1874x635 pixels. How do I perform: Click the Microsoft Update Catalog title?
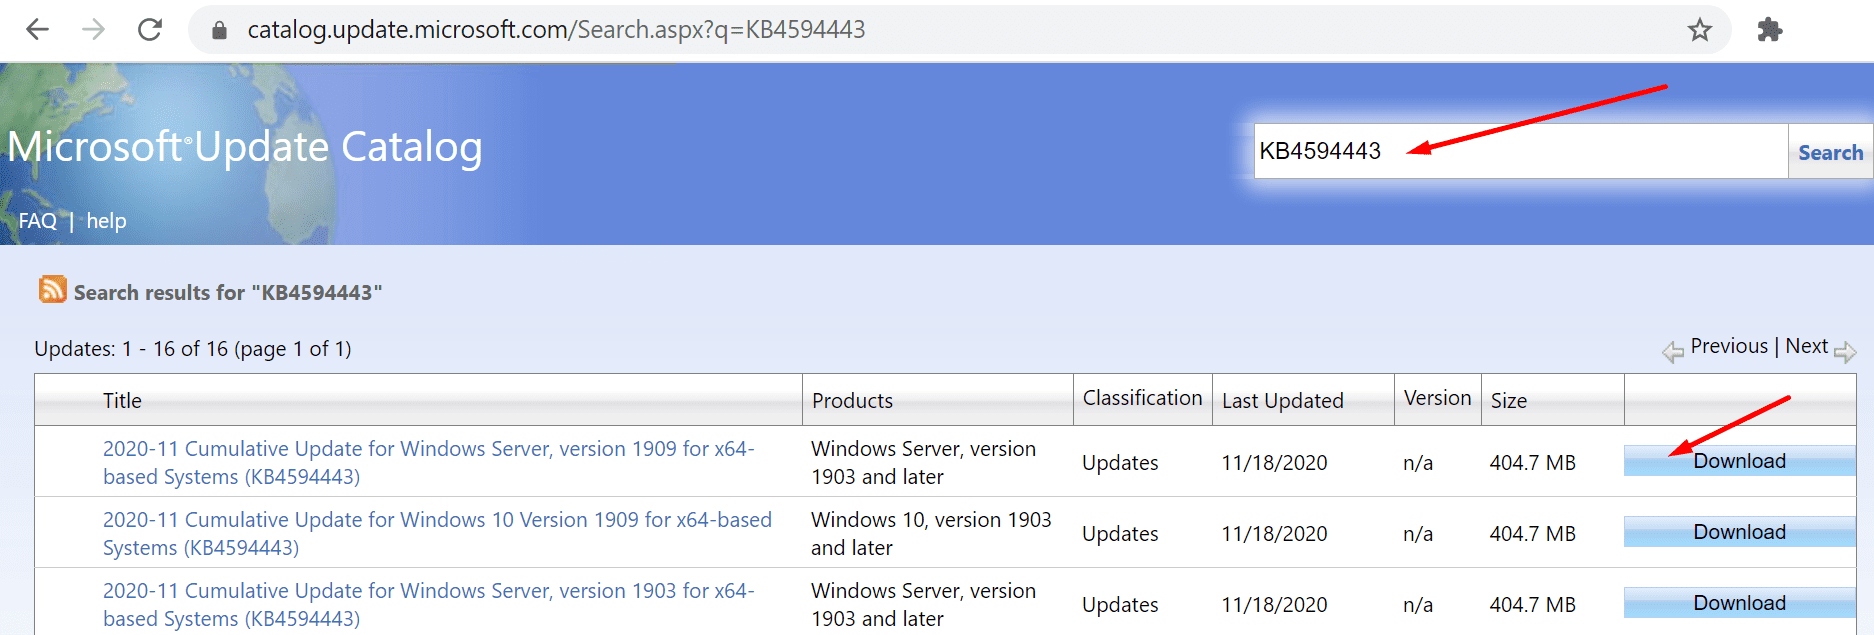(x=245, y=147)
